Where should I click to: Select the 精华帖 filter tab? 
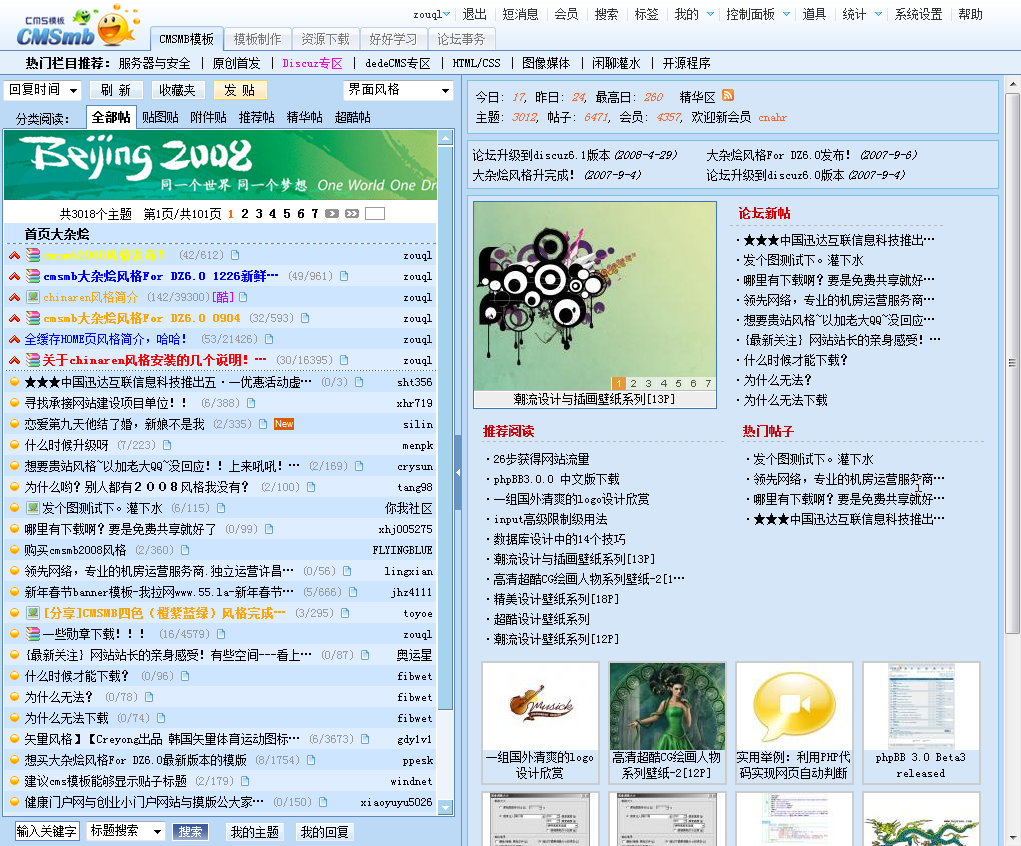[305, 117]
